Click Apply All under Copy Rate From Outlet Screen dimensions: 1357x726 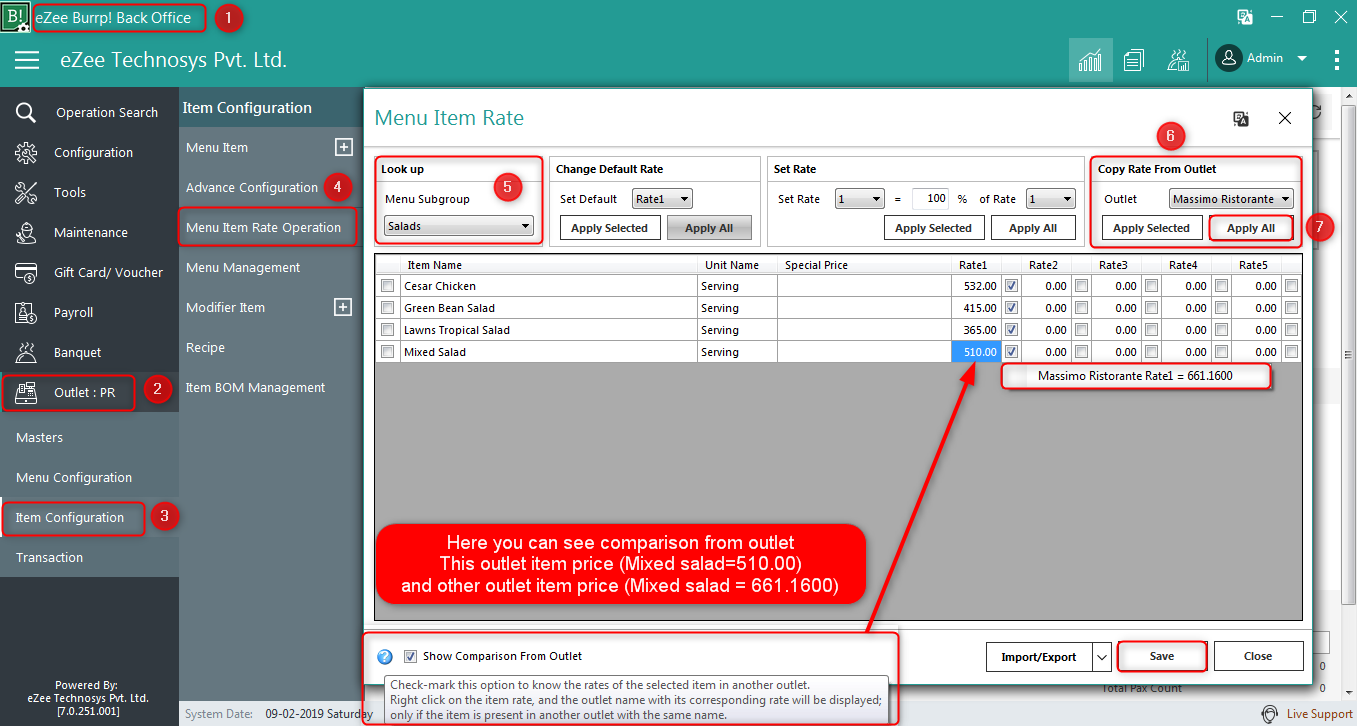click(x=1251, y=228)
